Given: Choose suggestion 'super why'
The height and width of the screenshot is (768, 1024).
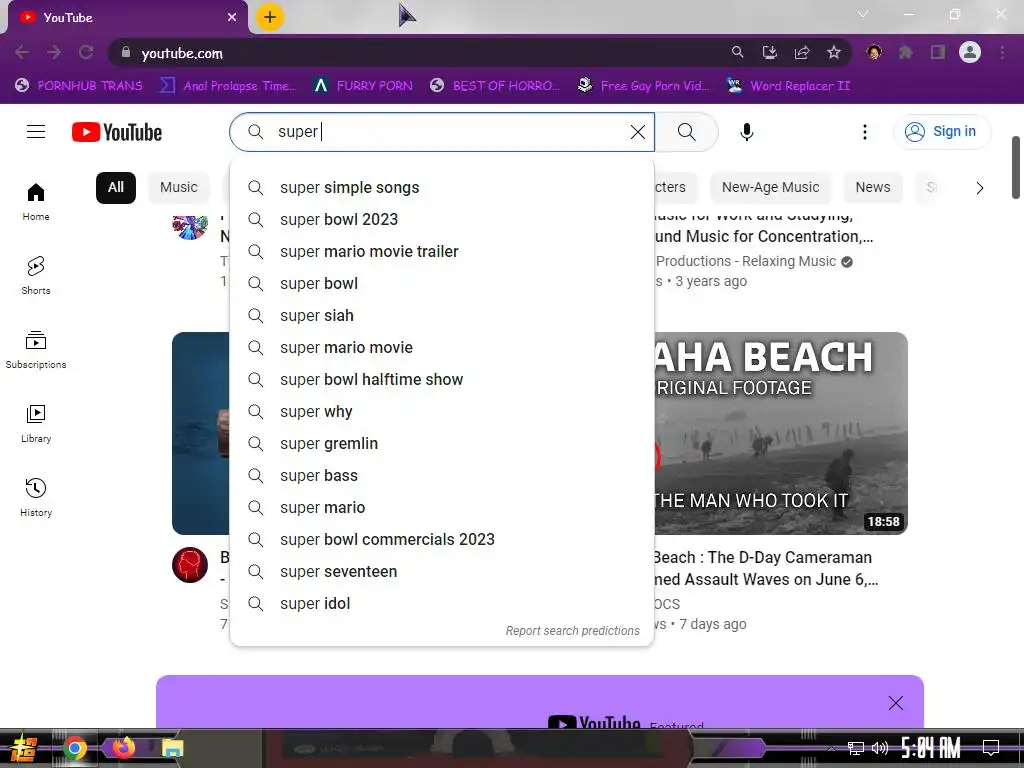Looking at the screenshot, I should pyautogui.click(x=441, y=412).
